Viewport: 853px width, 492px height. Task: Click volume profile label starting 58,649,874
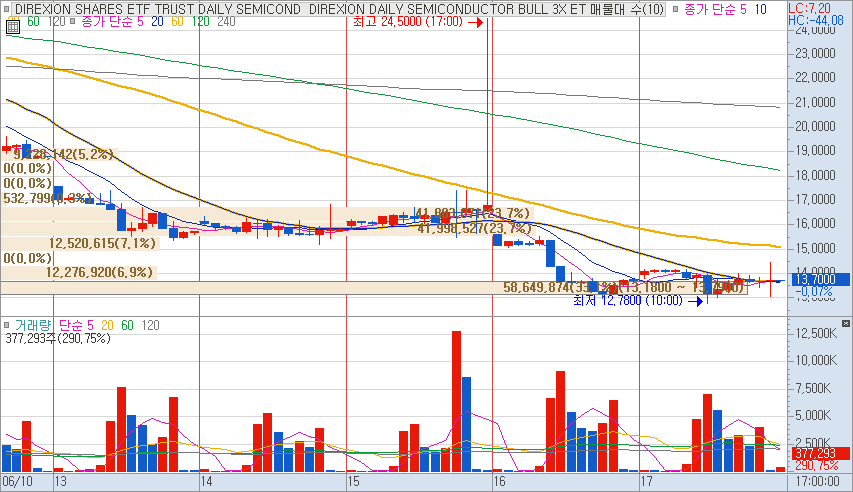[623, 287]
